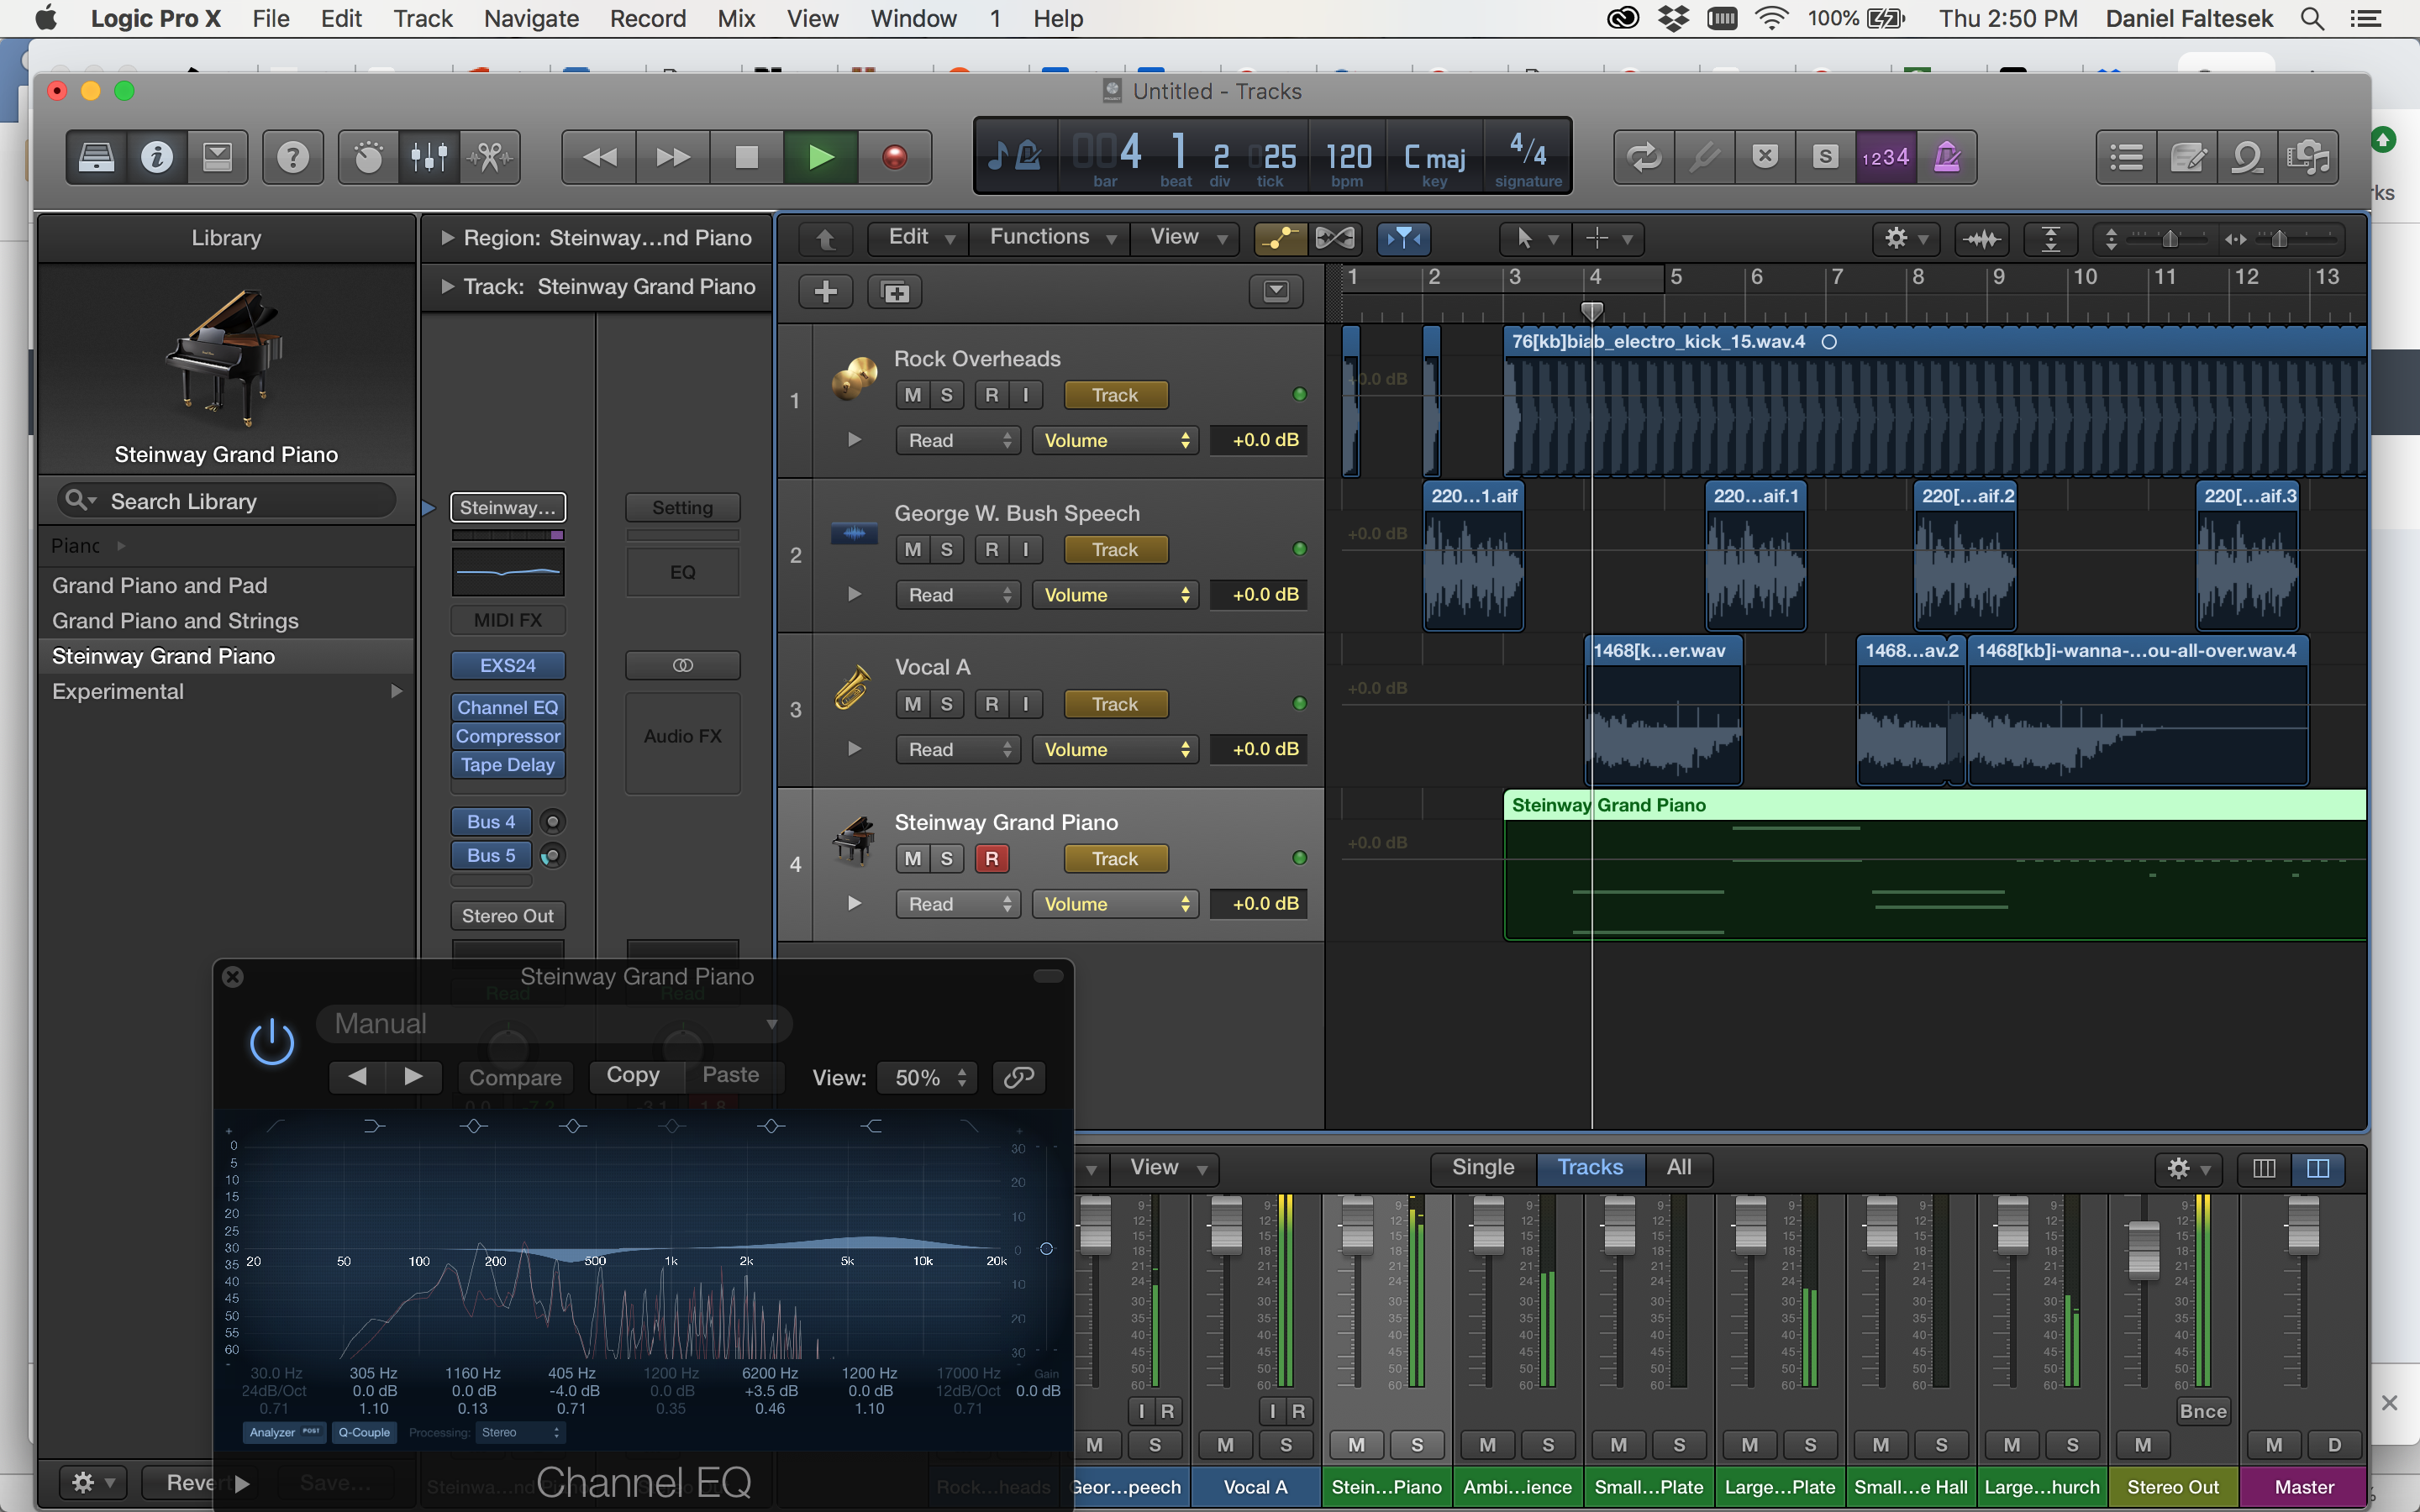Open Rock Overheads automation mode Read dropdown
The width and height of the screenshot is (2420, 1512).
click(x=957, y=440)
